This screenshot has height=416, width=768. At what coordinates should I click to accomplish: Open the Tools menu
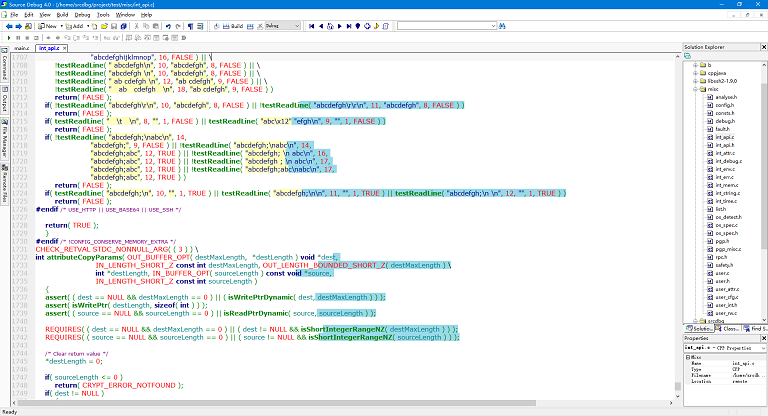[103, 15]
